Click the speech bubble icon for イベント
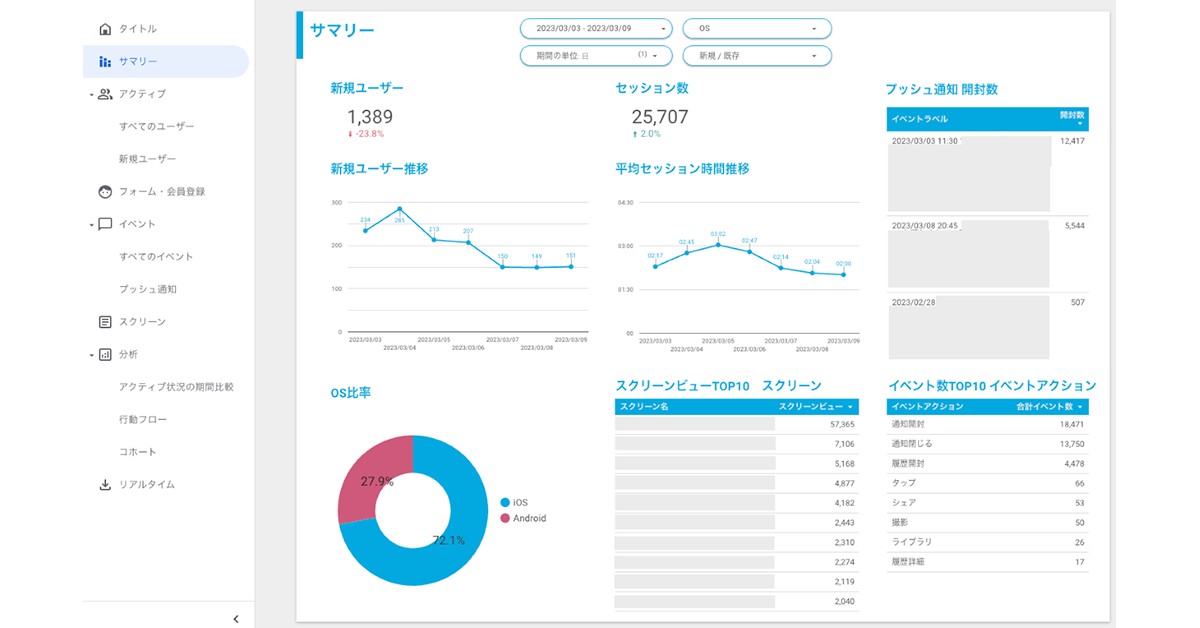 105,224
